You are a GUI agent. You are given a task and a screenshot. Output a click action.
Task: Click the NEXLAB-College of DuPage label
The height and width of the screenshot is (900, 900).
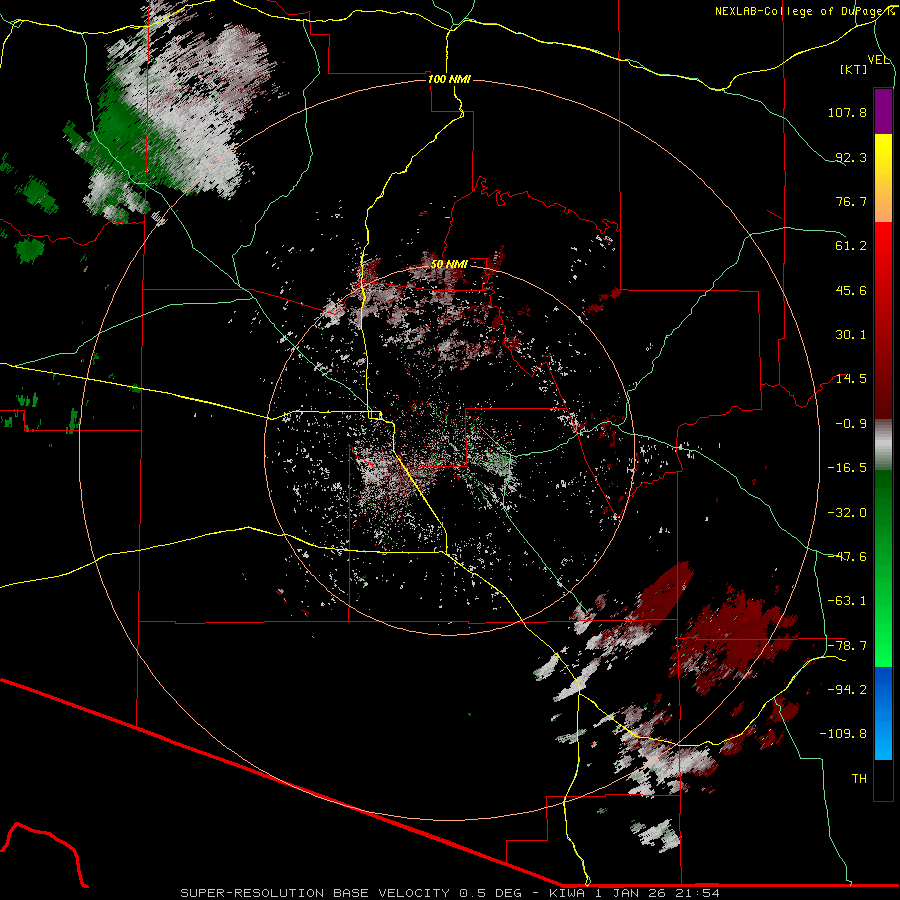(x=804, y=11)
